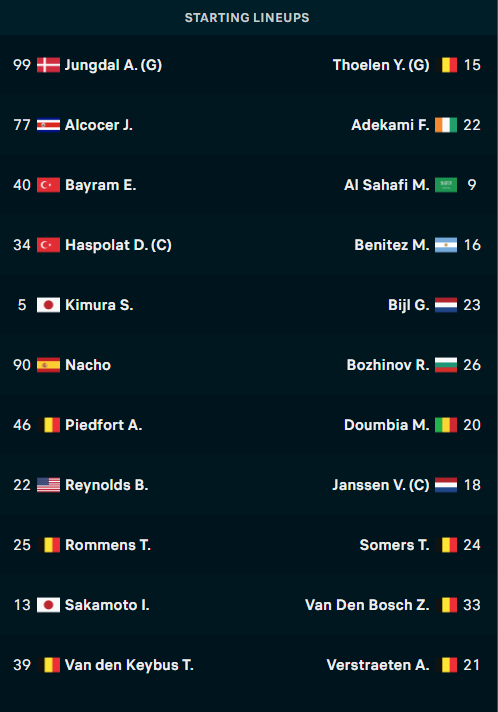
Task: Click the Starting Lineups header
Action: coord(247,18)
